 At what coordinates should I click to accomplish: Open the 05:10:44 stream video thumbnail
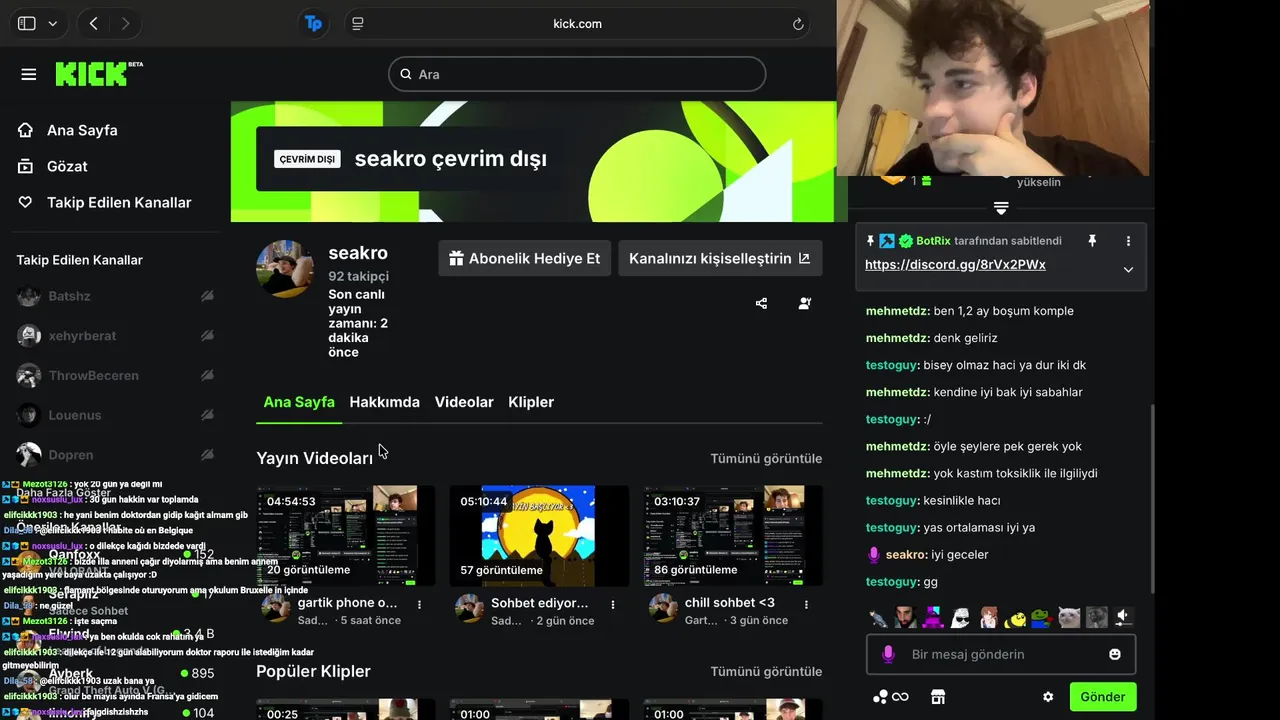click(x=539, y=536)
